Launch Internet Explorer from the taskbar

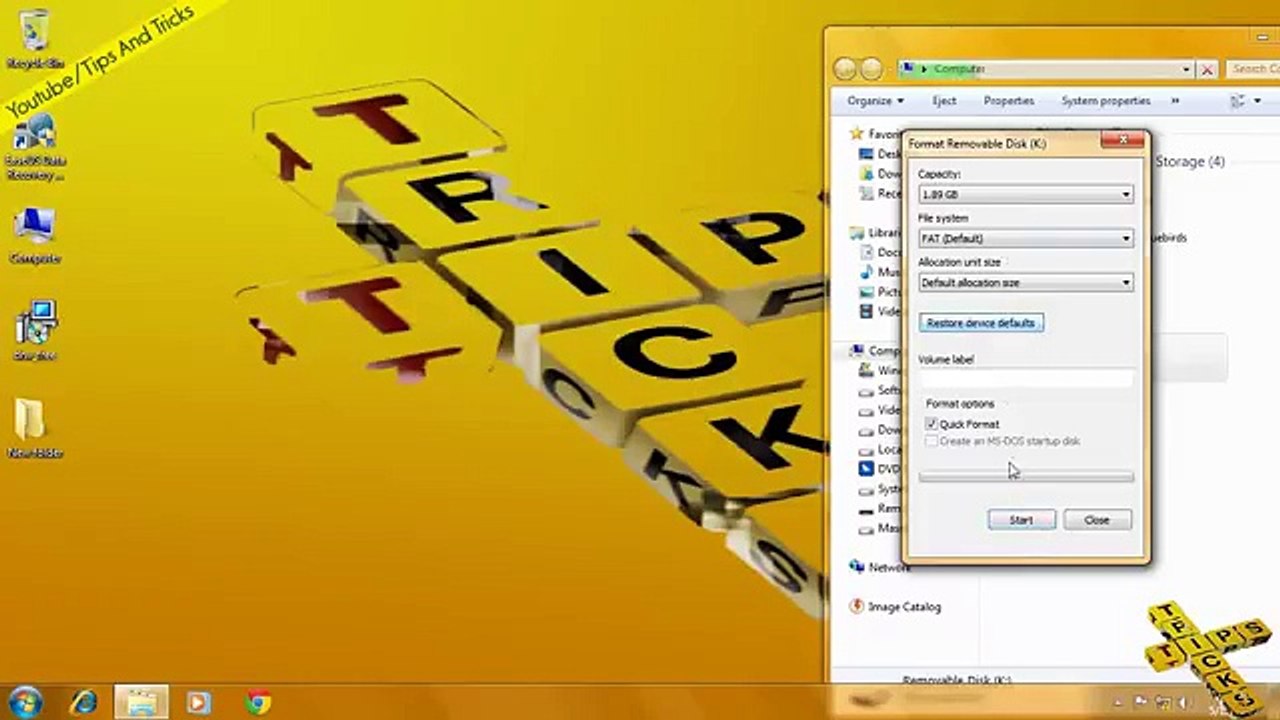point(84,703)
